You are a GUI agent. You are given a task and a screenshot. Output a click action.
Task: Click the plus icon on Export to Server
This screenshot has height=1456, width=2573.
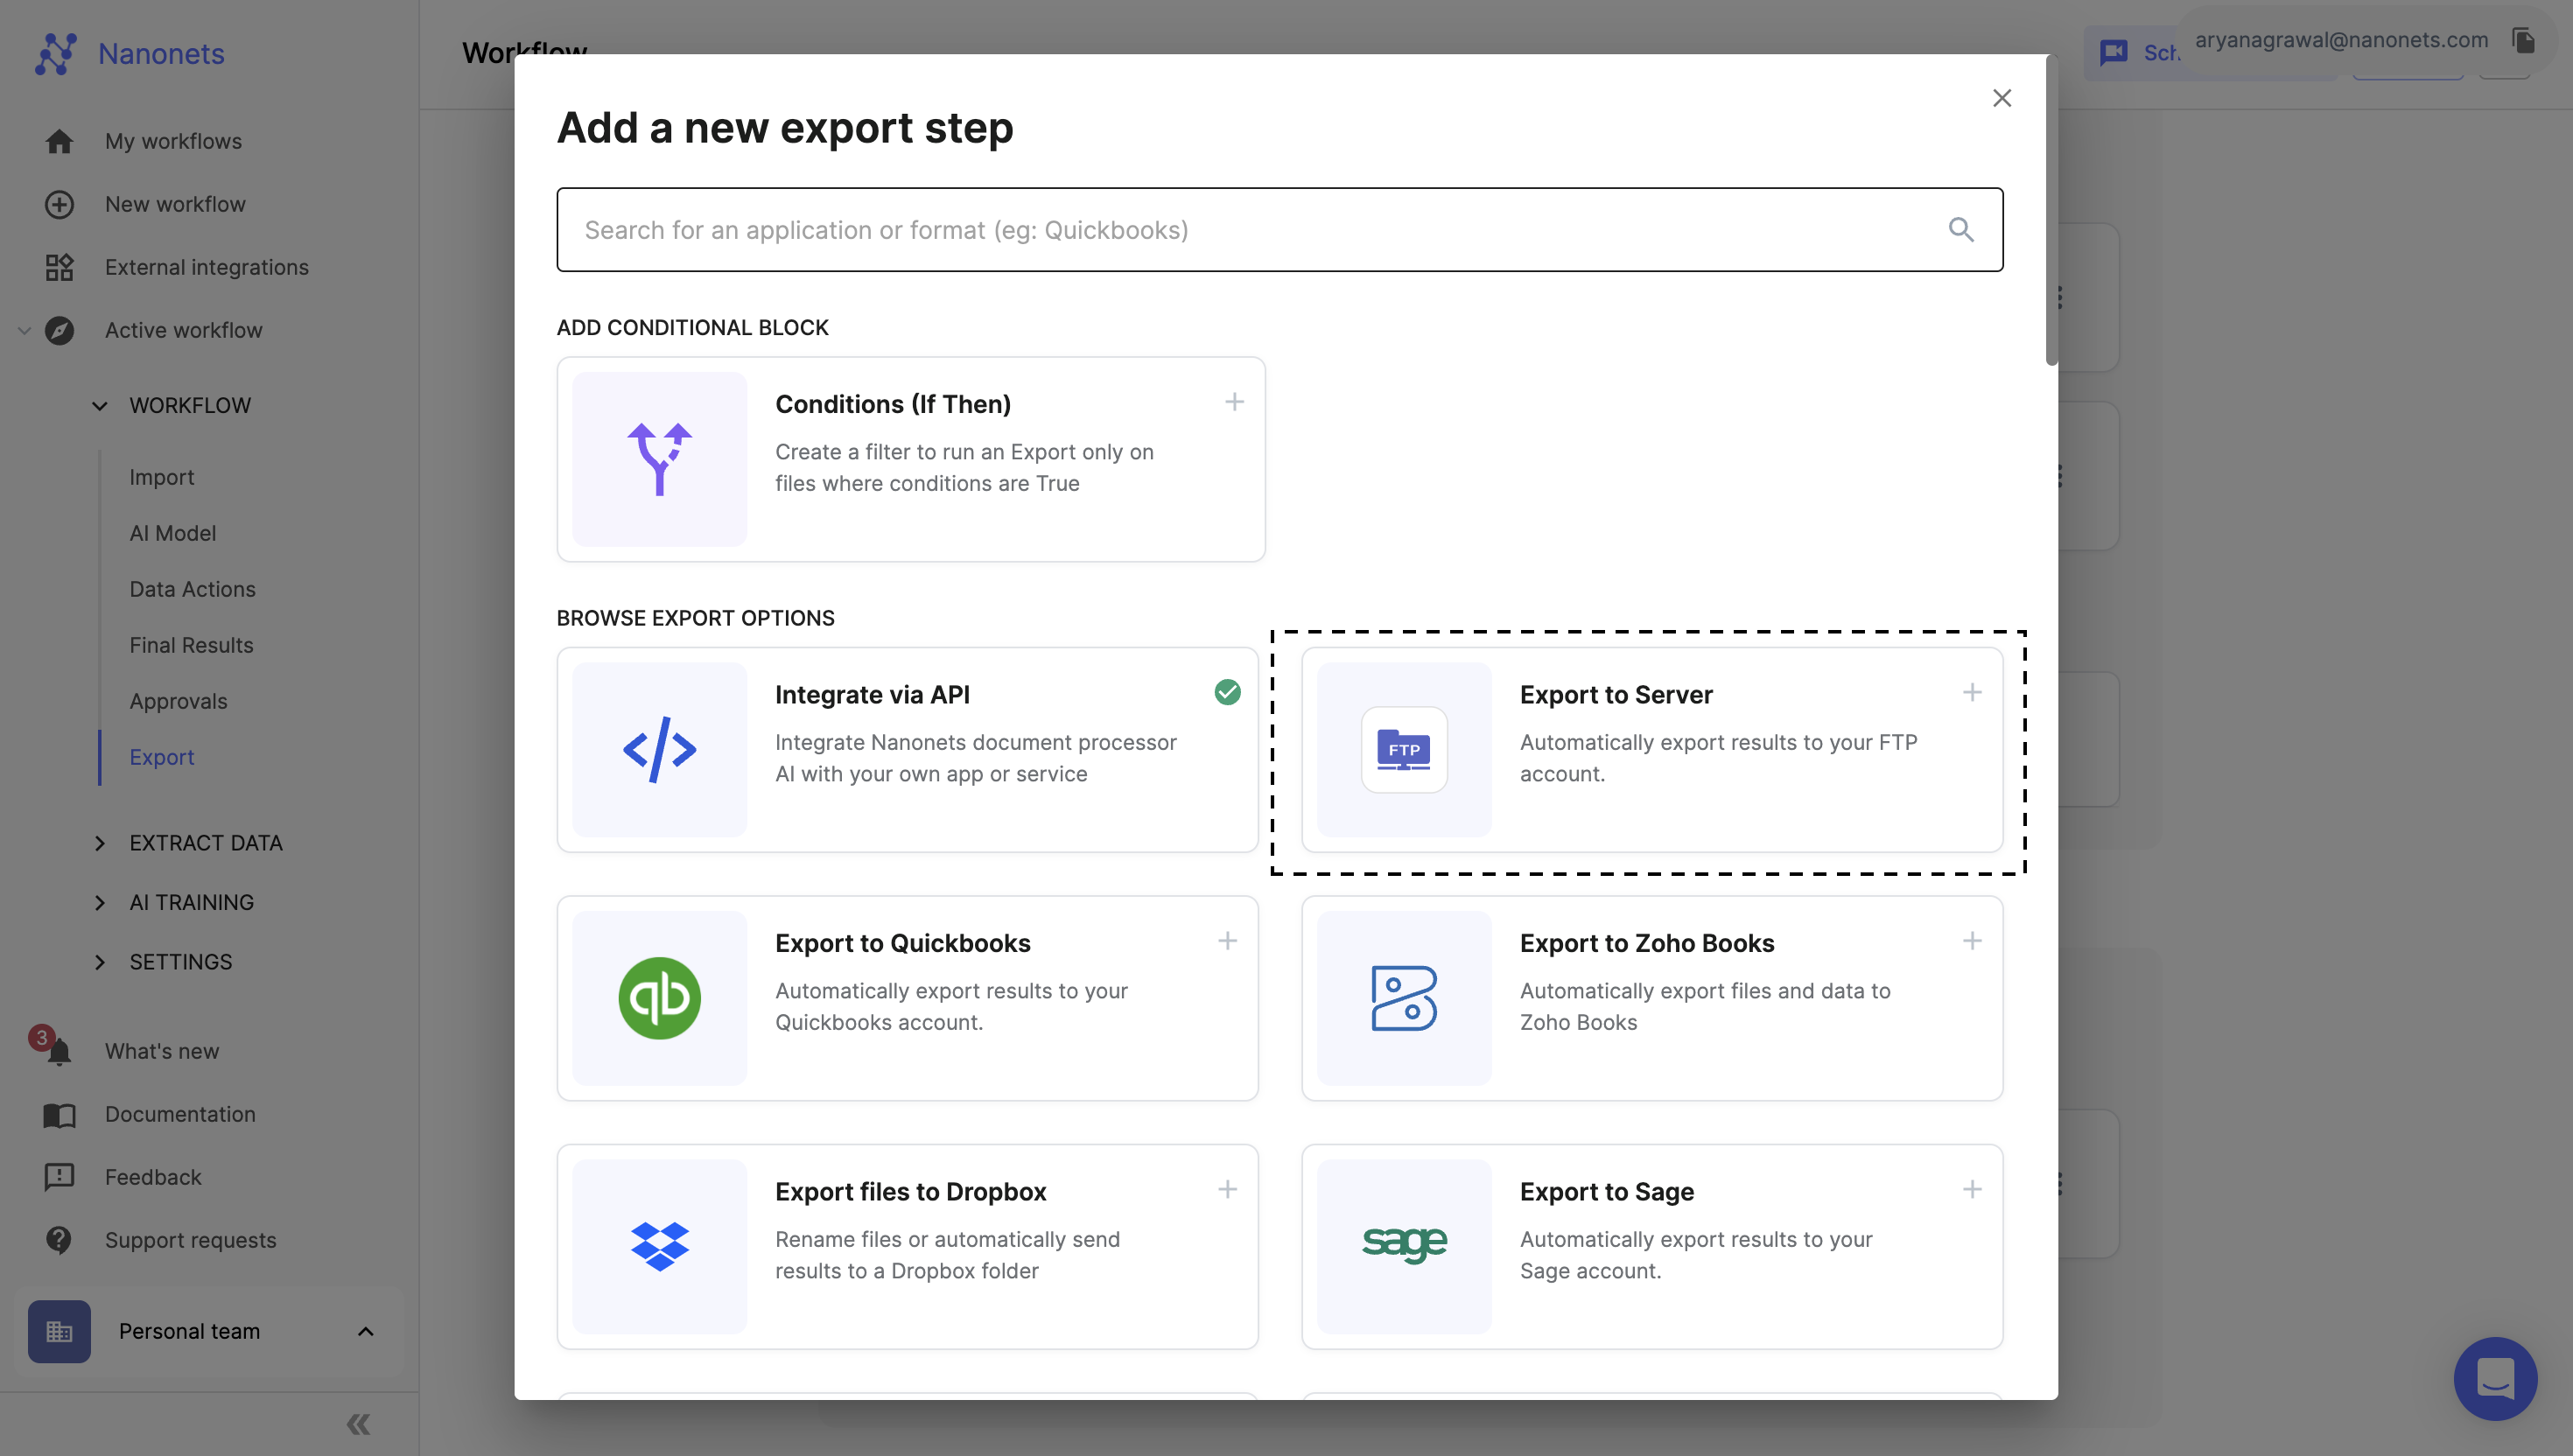1972,692
